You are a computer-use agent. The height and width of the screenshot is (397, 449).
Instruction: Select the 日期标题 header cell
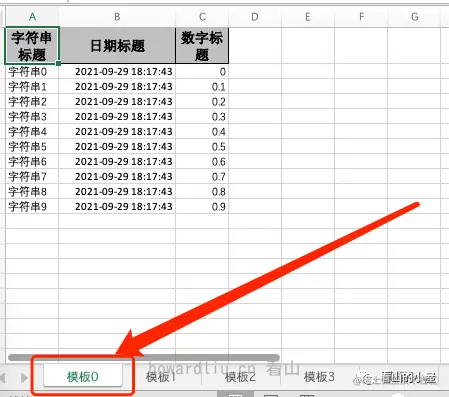[117, 46]
